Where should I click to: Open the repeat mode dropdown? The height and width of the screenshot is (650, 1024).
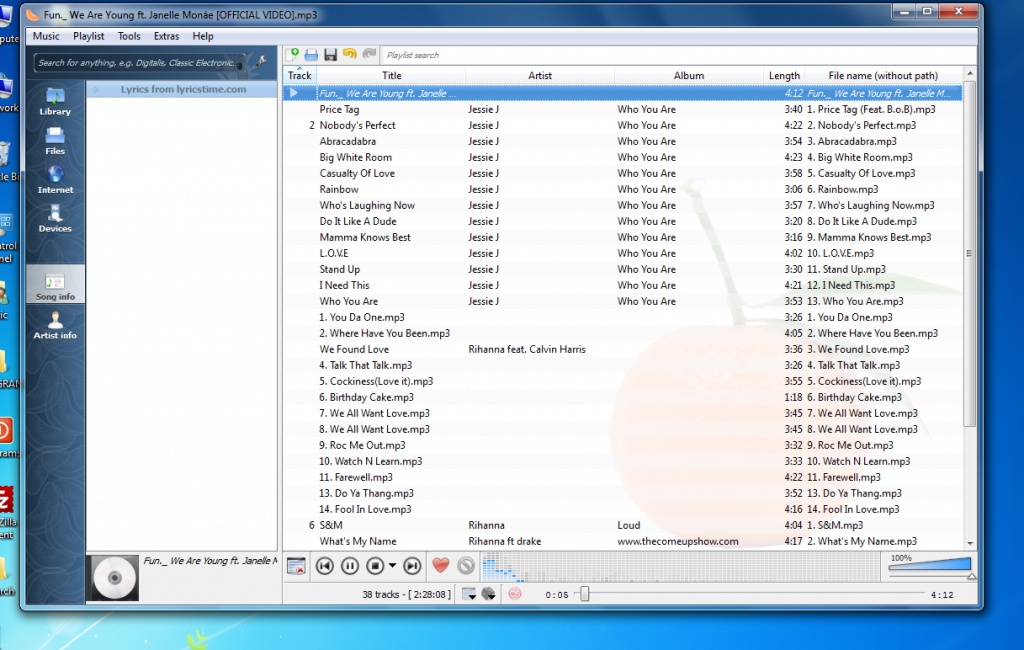(469, 594)
